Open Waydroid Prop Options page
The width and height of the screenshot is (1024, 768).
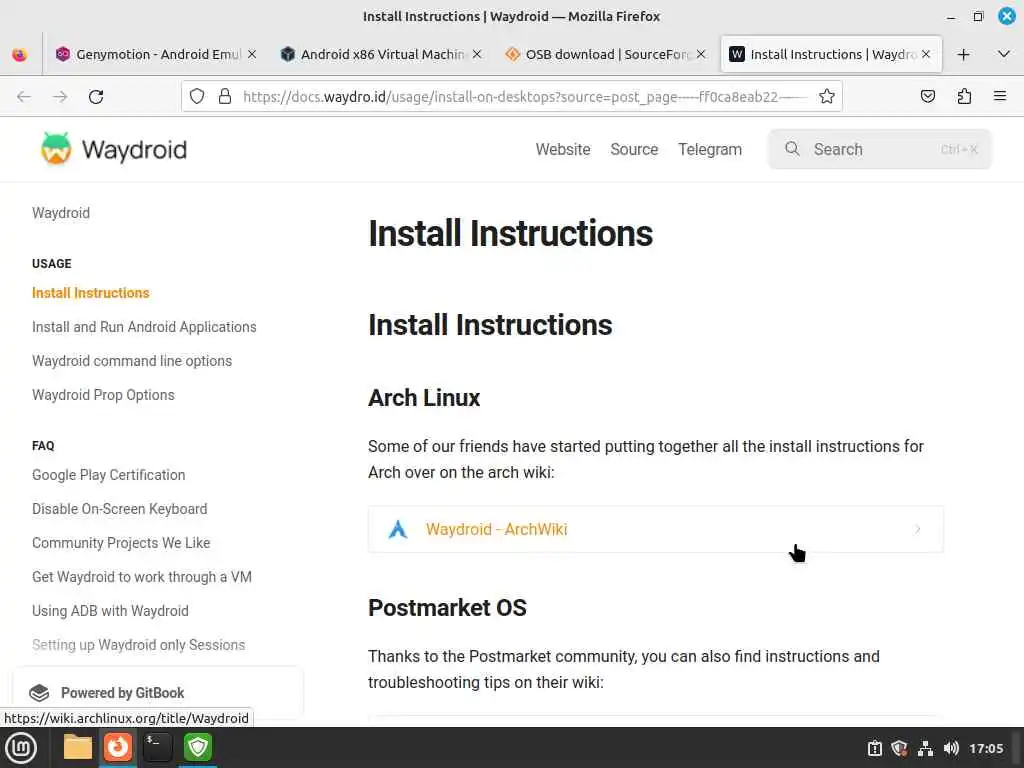103,395
